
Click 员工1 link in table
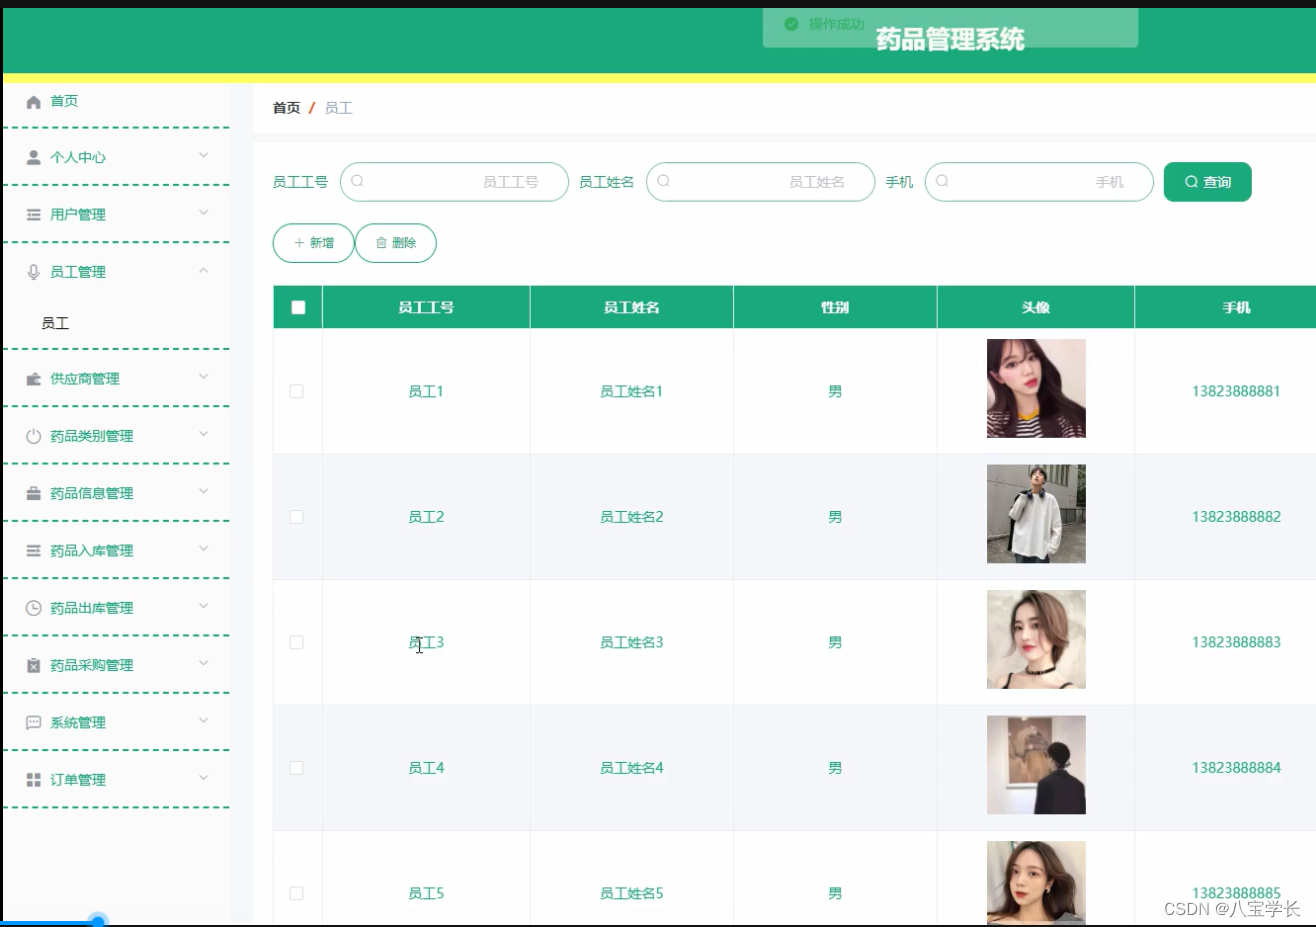(x=425, y=391)
